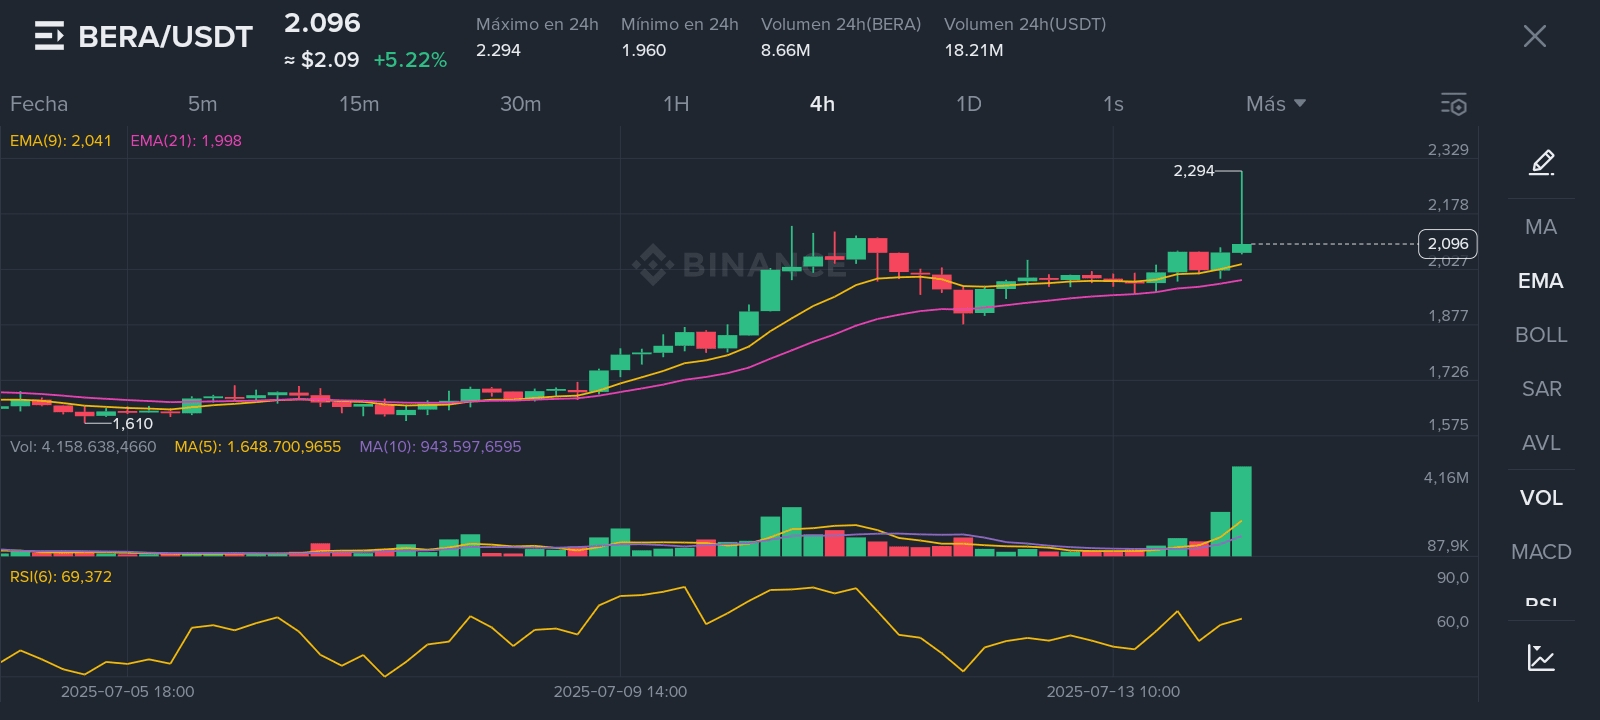Viewport: 1600px width, 720px height.
Task: Toggle the AVL indicator
Action: coord(1541,443)
